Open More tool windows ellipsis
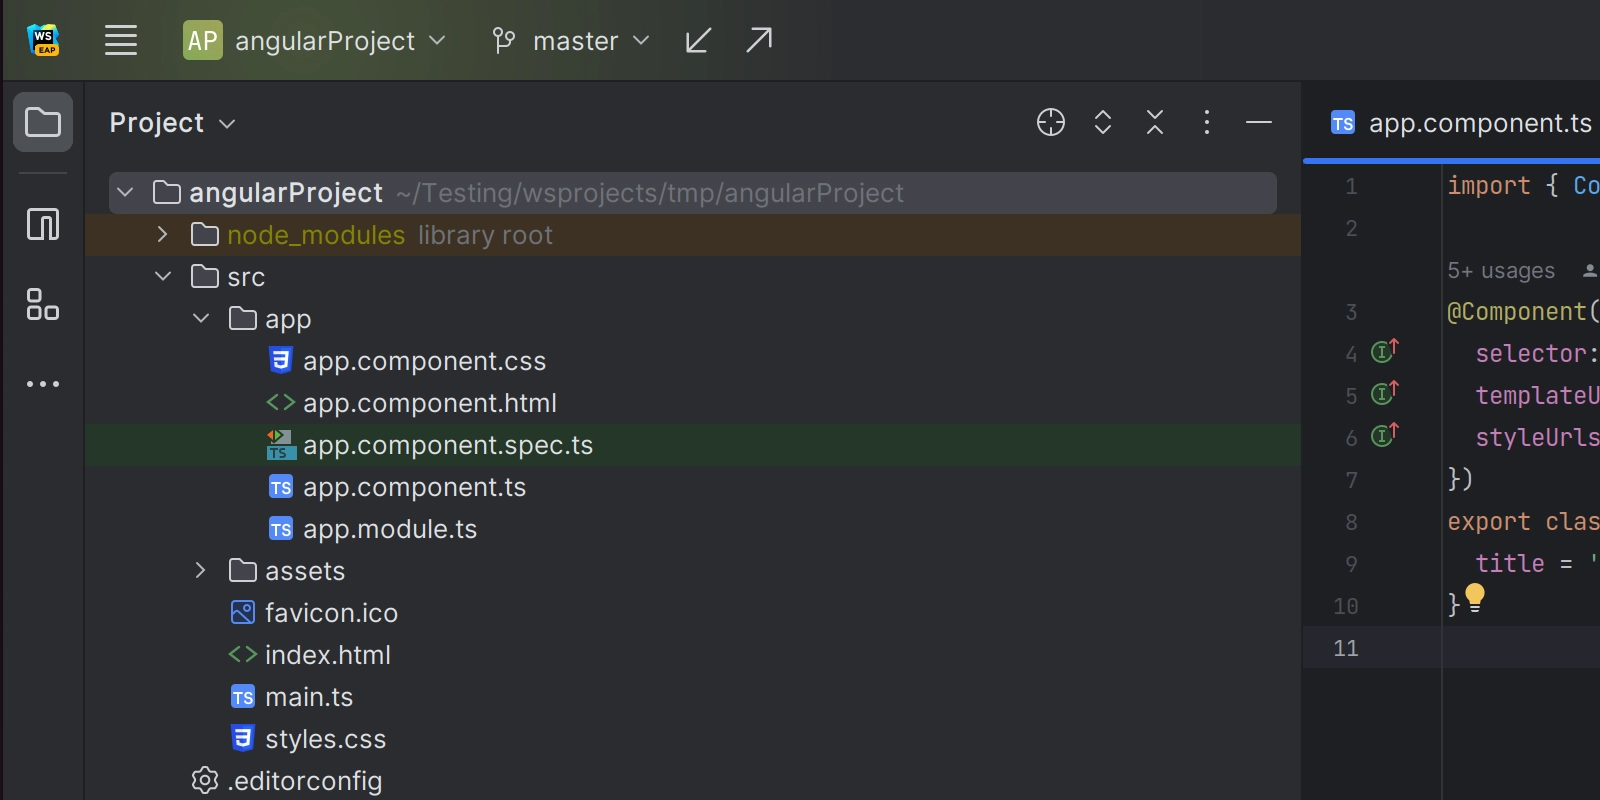The width and height of the screenshot is (1600, 800). pyautogui.click(x=43, y=384)
